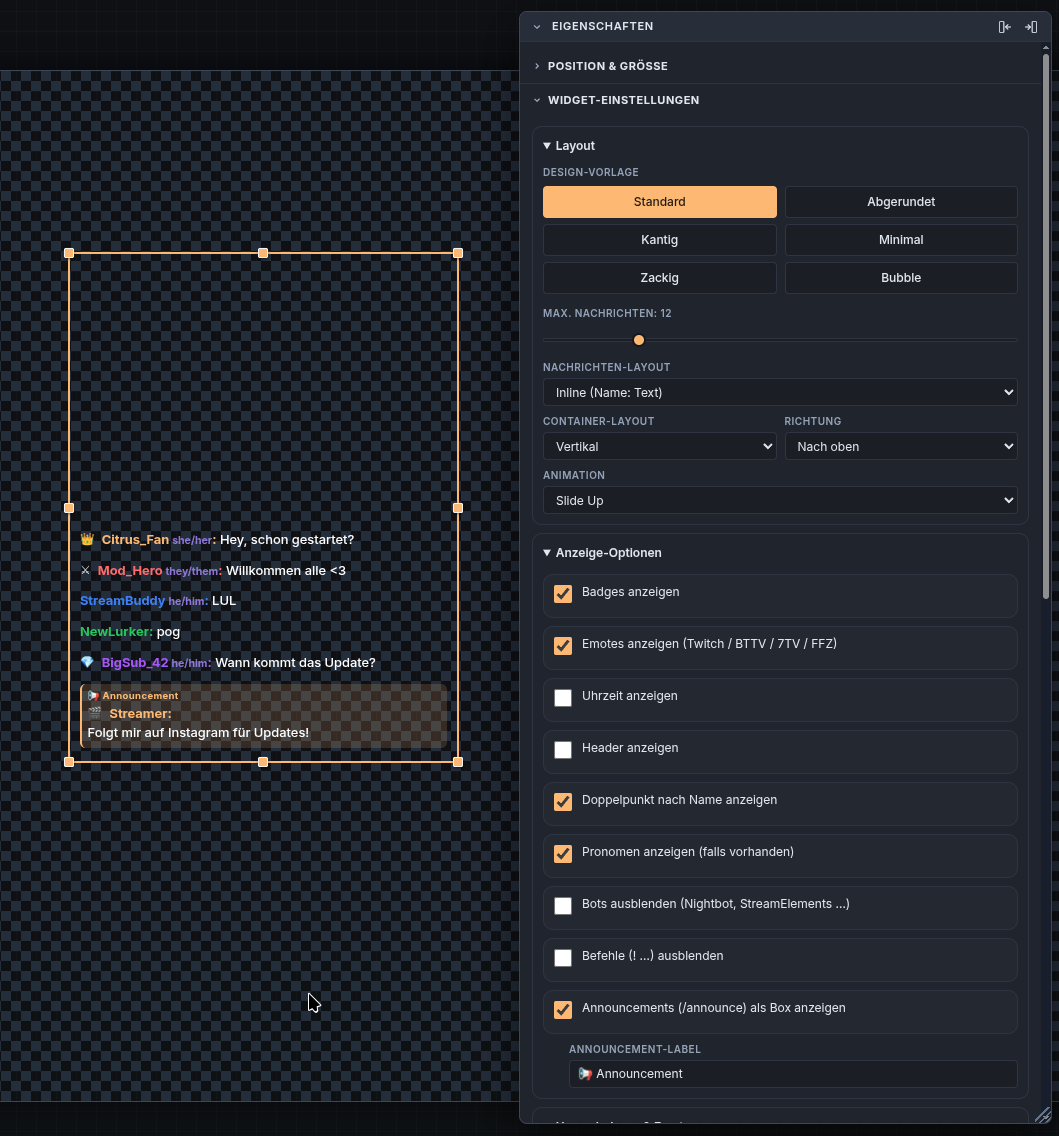Screen dimensions: 1059x1136
Task: Select the Standard design template
Action: (x=659, y=202)
